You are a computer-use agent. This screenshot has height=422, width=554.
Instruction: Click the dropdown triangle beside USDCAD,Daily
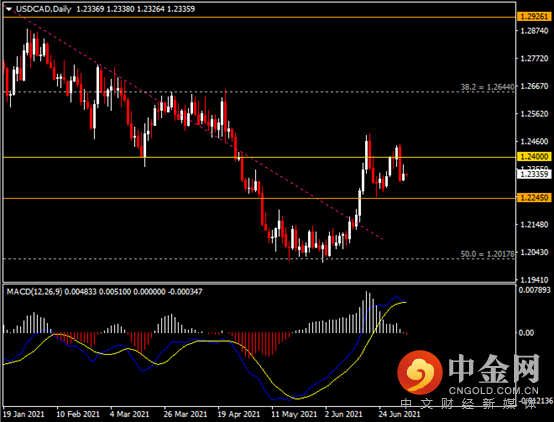(9, 9)
